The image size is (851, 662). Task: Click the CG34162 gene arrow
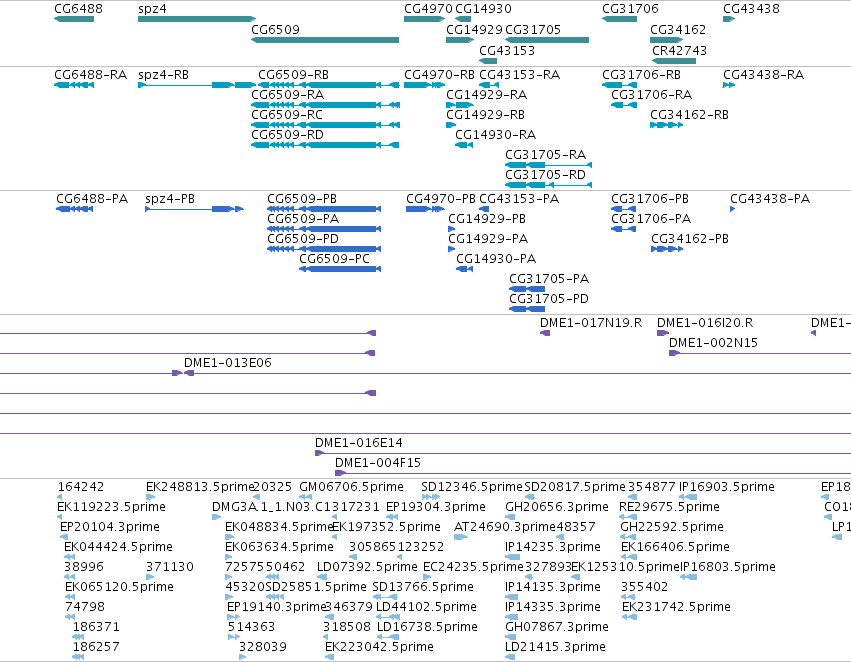666,40
